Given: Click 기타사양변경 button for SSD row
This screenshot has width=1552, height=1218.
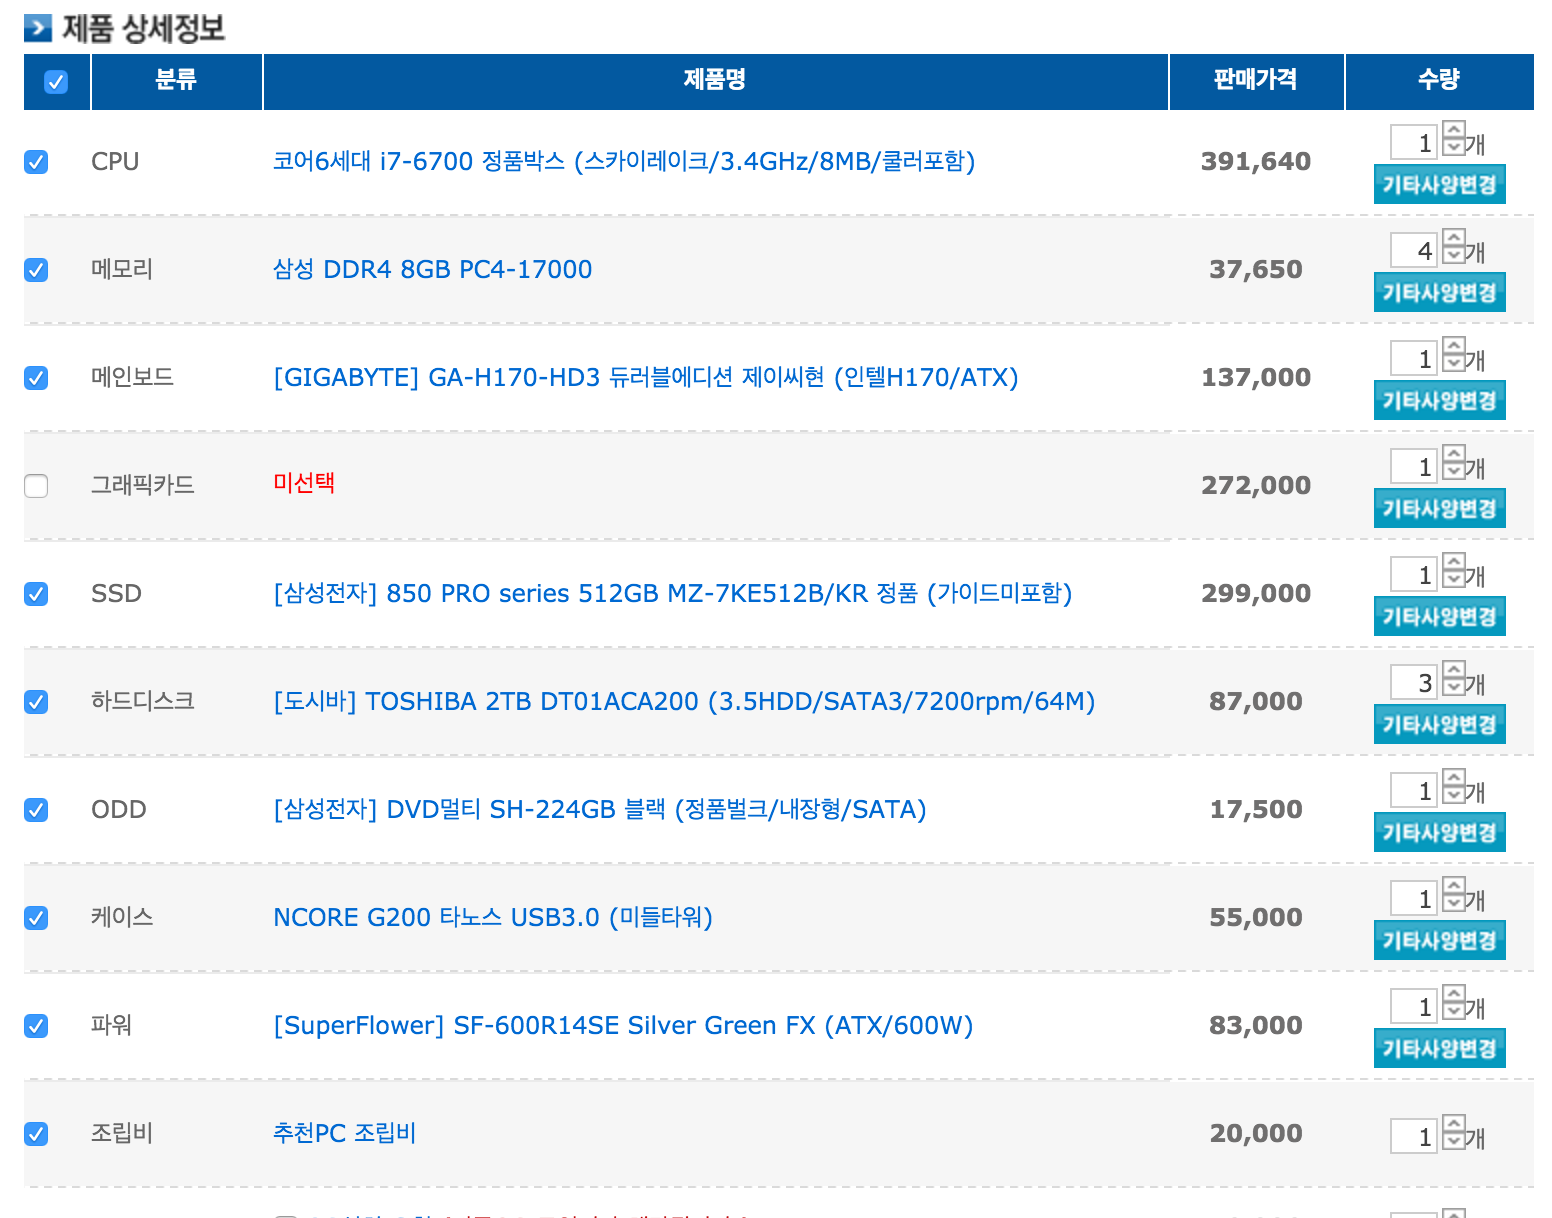Looking at the screenshot, I should (x=1439, y=616).
